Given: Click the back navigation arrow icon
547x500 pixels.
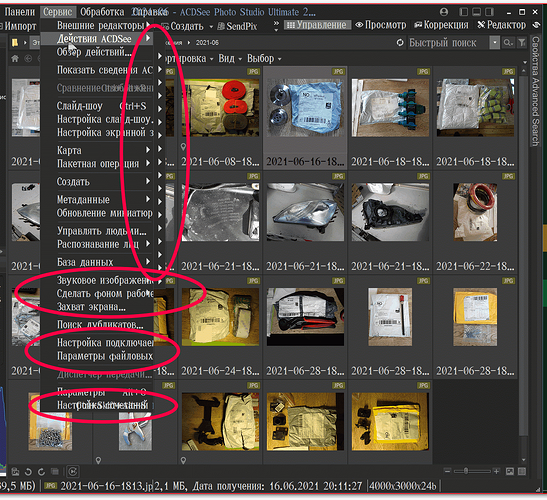Looking at the screenshot, I should 28,59.
